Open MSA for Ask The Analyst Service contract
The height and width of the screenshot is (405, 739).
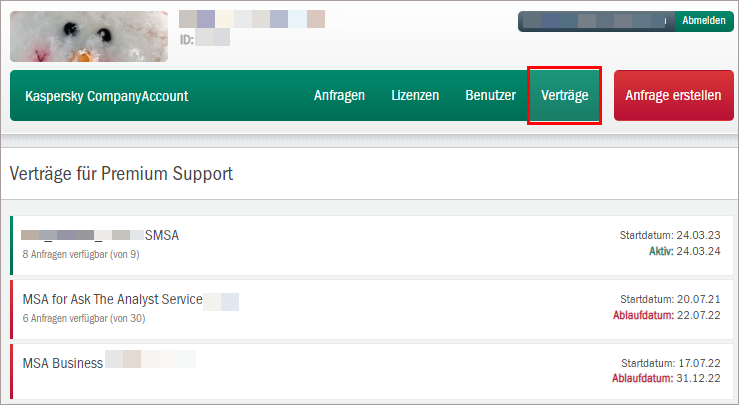pyautogui.click(x=371, y=309)
